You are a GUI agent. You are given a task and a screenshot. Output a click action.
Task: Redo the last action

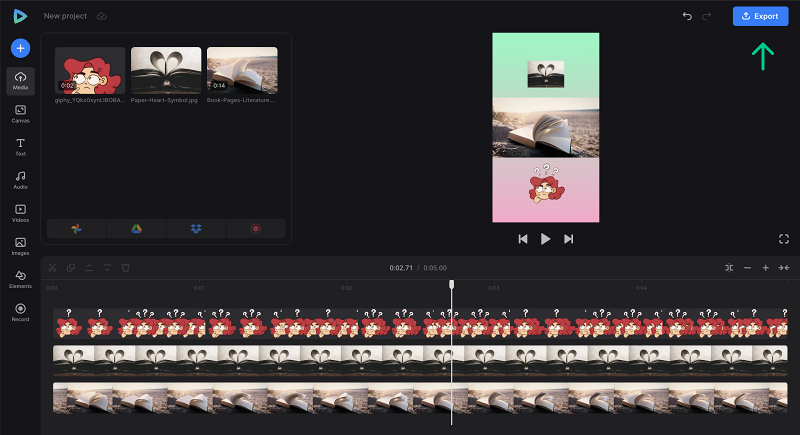(707, 16)
